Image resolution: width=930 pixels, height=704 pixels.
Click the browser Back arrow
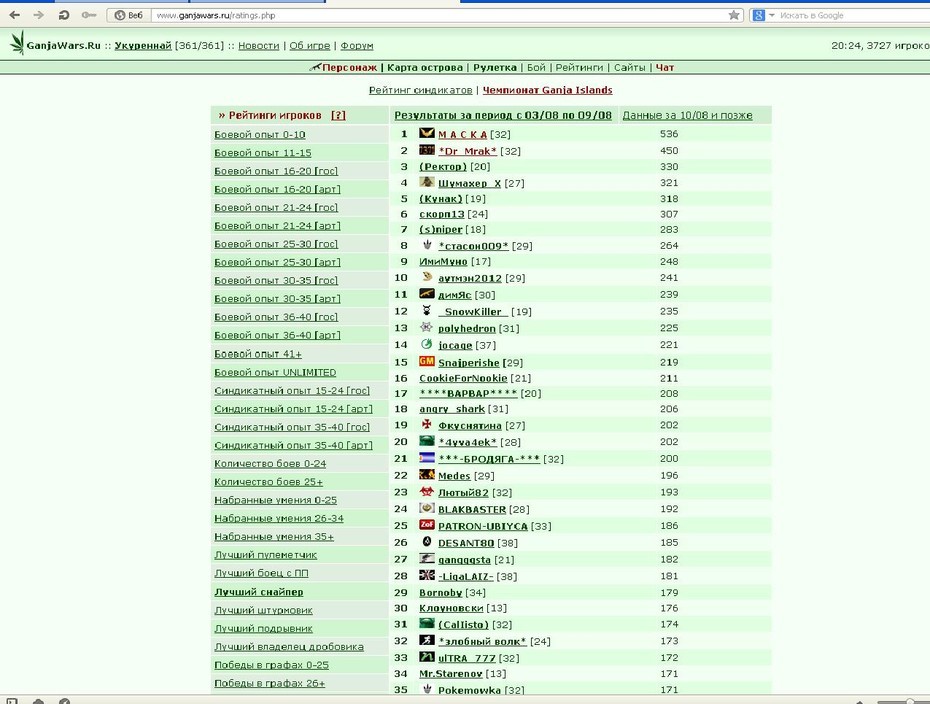pyautogui.click(x=15, y=15)
